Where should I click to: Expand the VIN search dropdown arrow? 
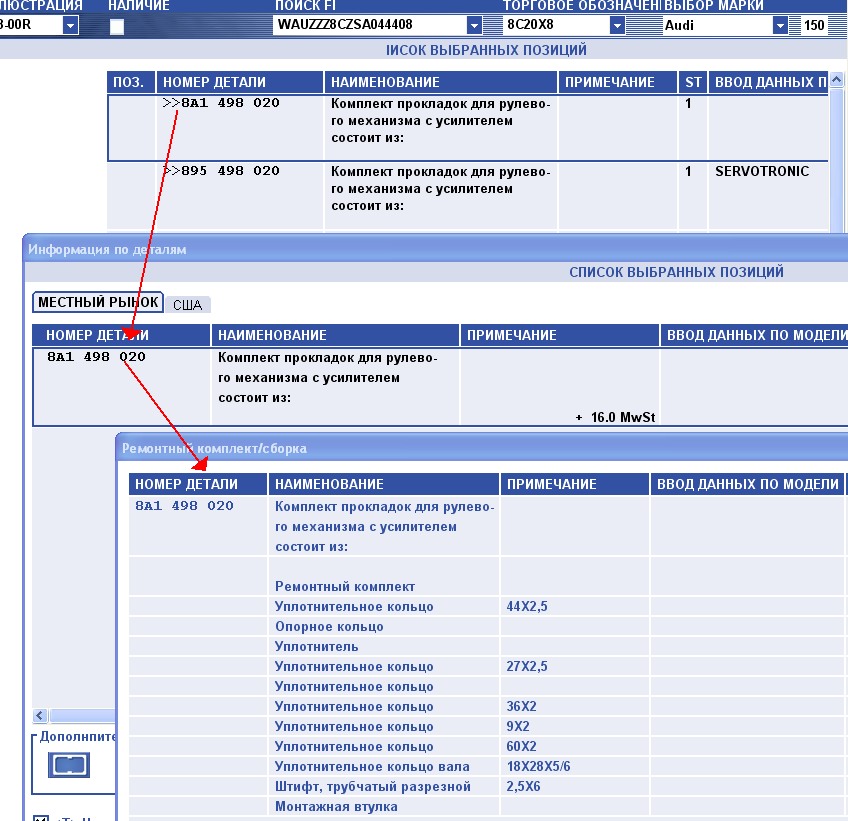pos(474,25)
